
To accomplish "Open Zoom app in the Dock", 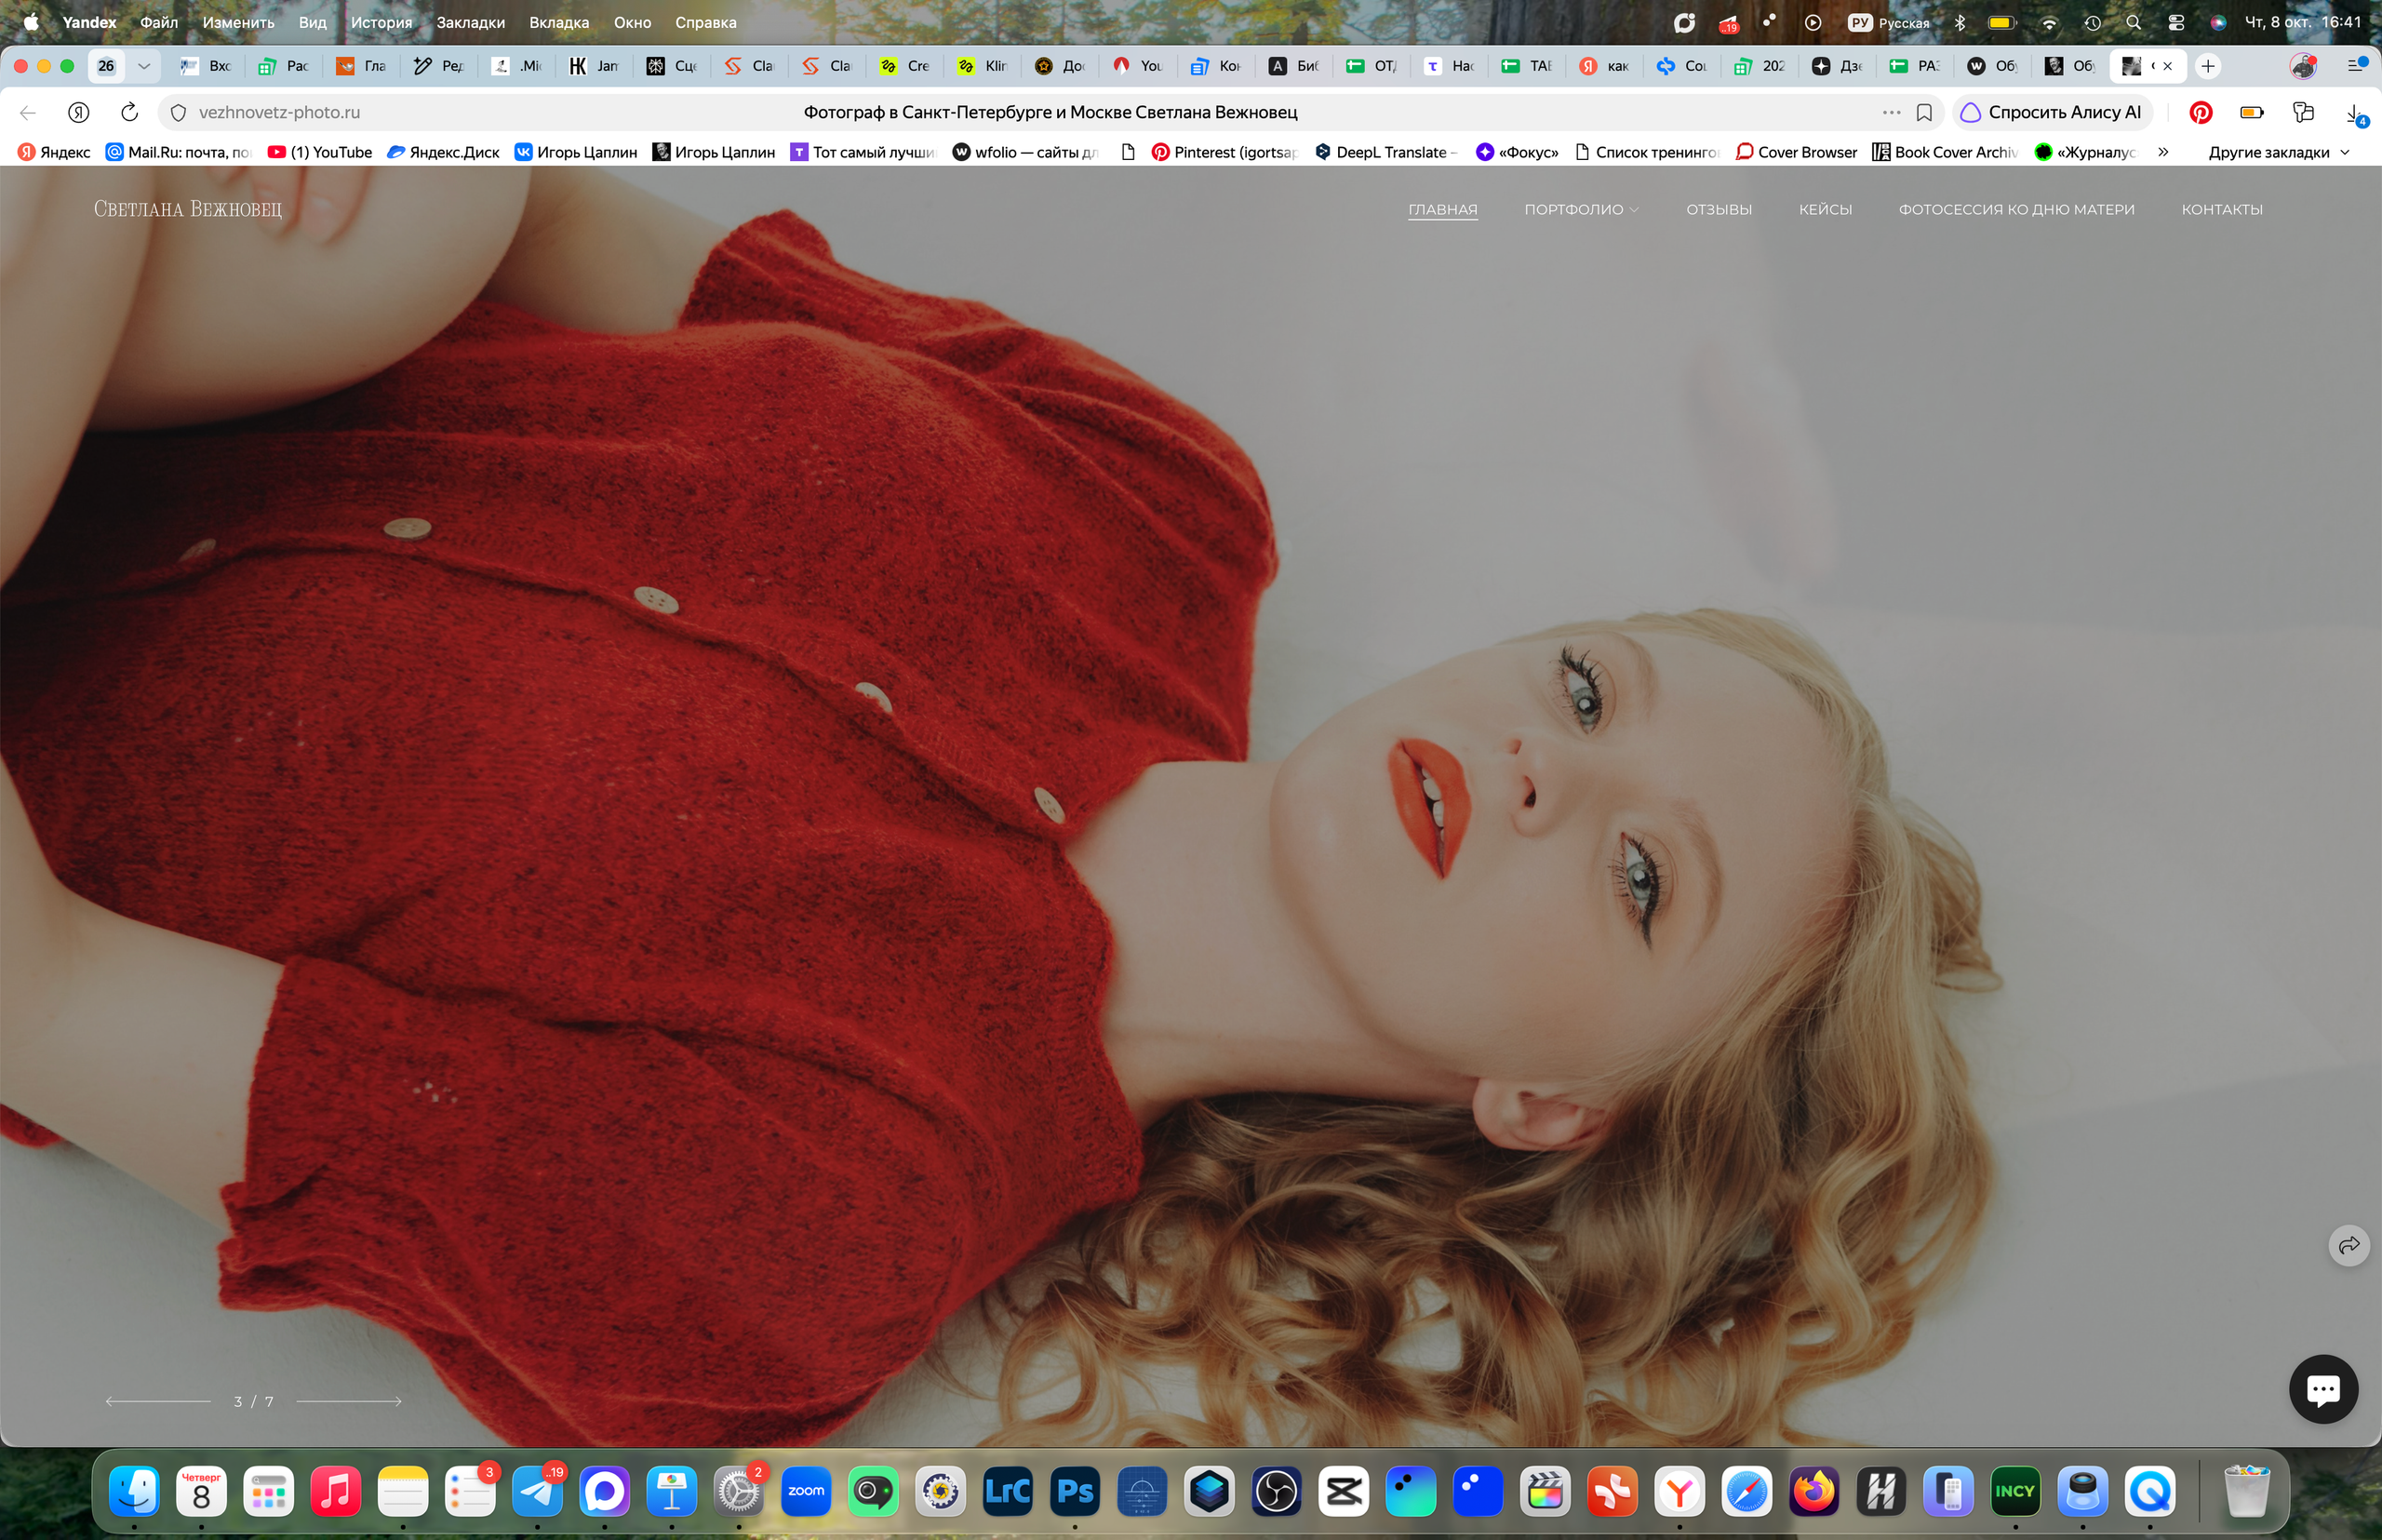I will pos(806,1492).
